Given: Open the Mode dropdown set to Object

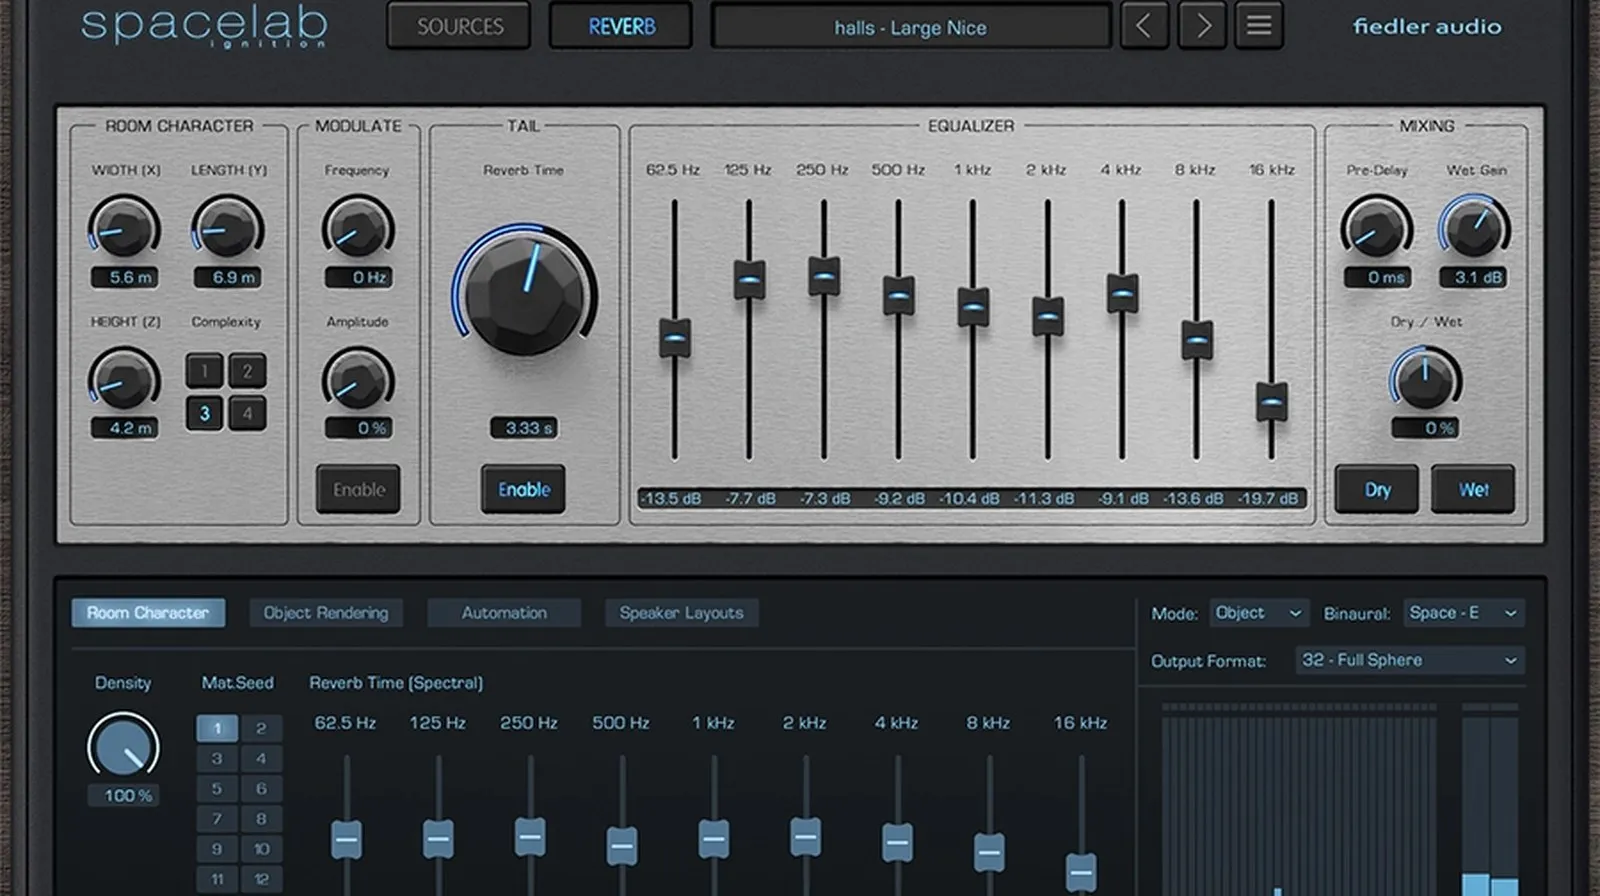Looking at the screenshot, I should click(x=1258, y=613).
